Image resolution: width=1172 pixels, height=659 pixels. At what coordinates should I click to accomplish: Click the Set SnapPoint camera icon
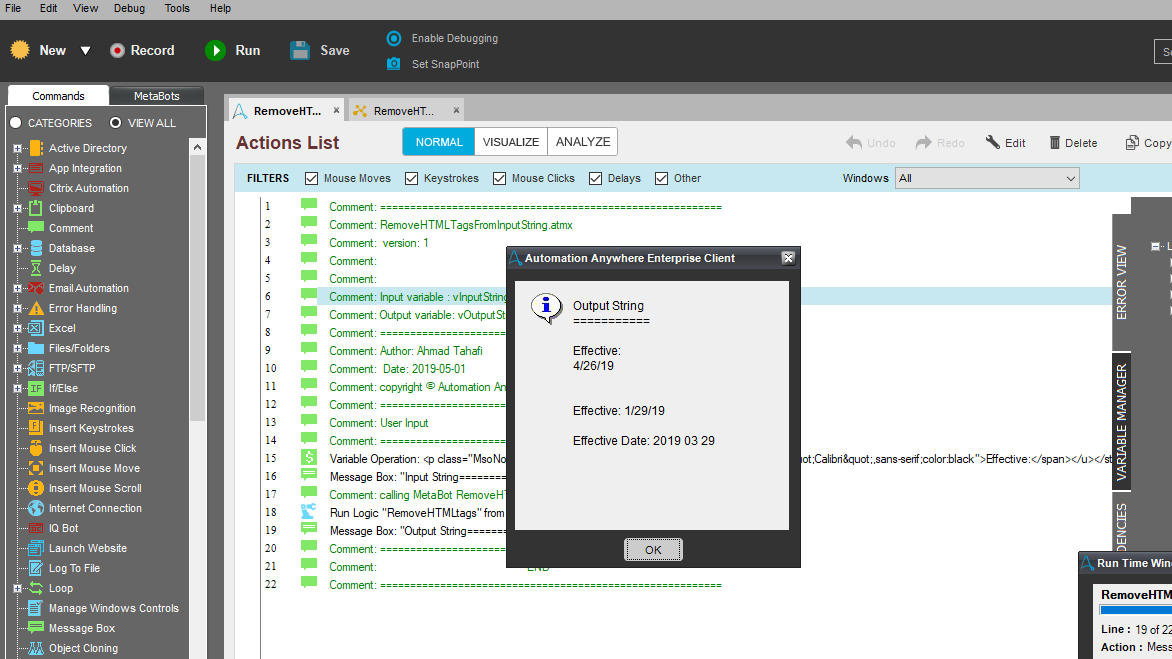pyautogui.click(x=394, y=64)
